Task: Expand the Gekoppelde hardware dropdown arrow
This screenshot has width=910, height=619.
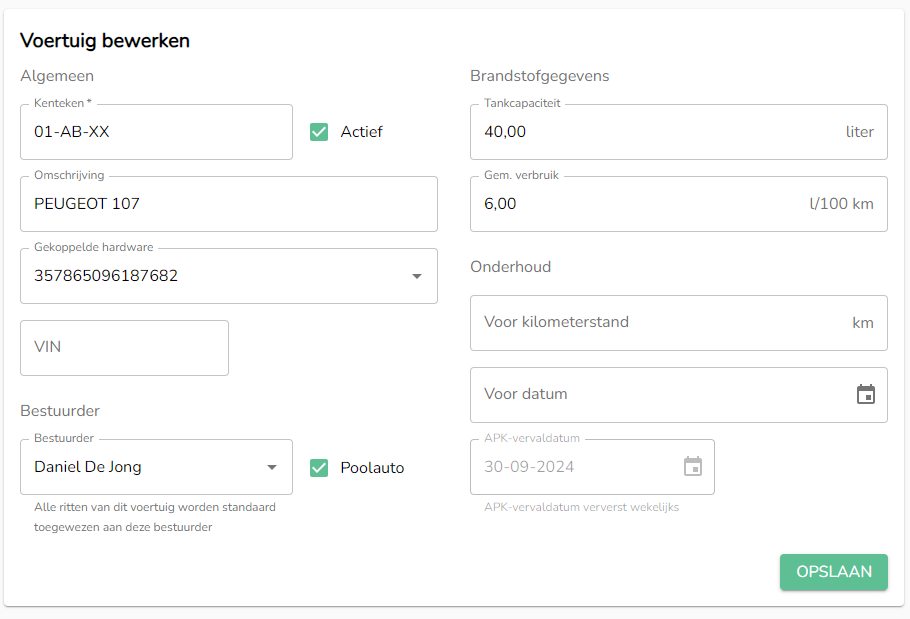Action: (417, 276)
